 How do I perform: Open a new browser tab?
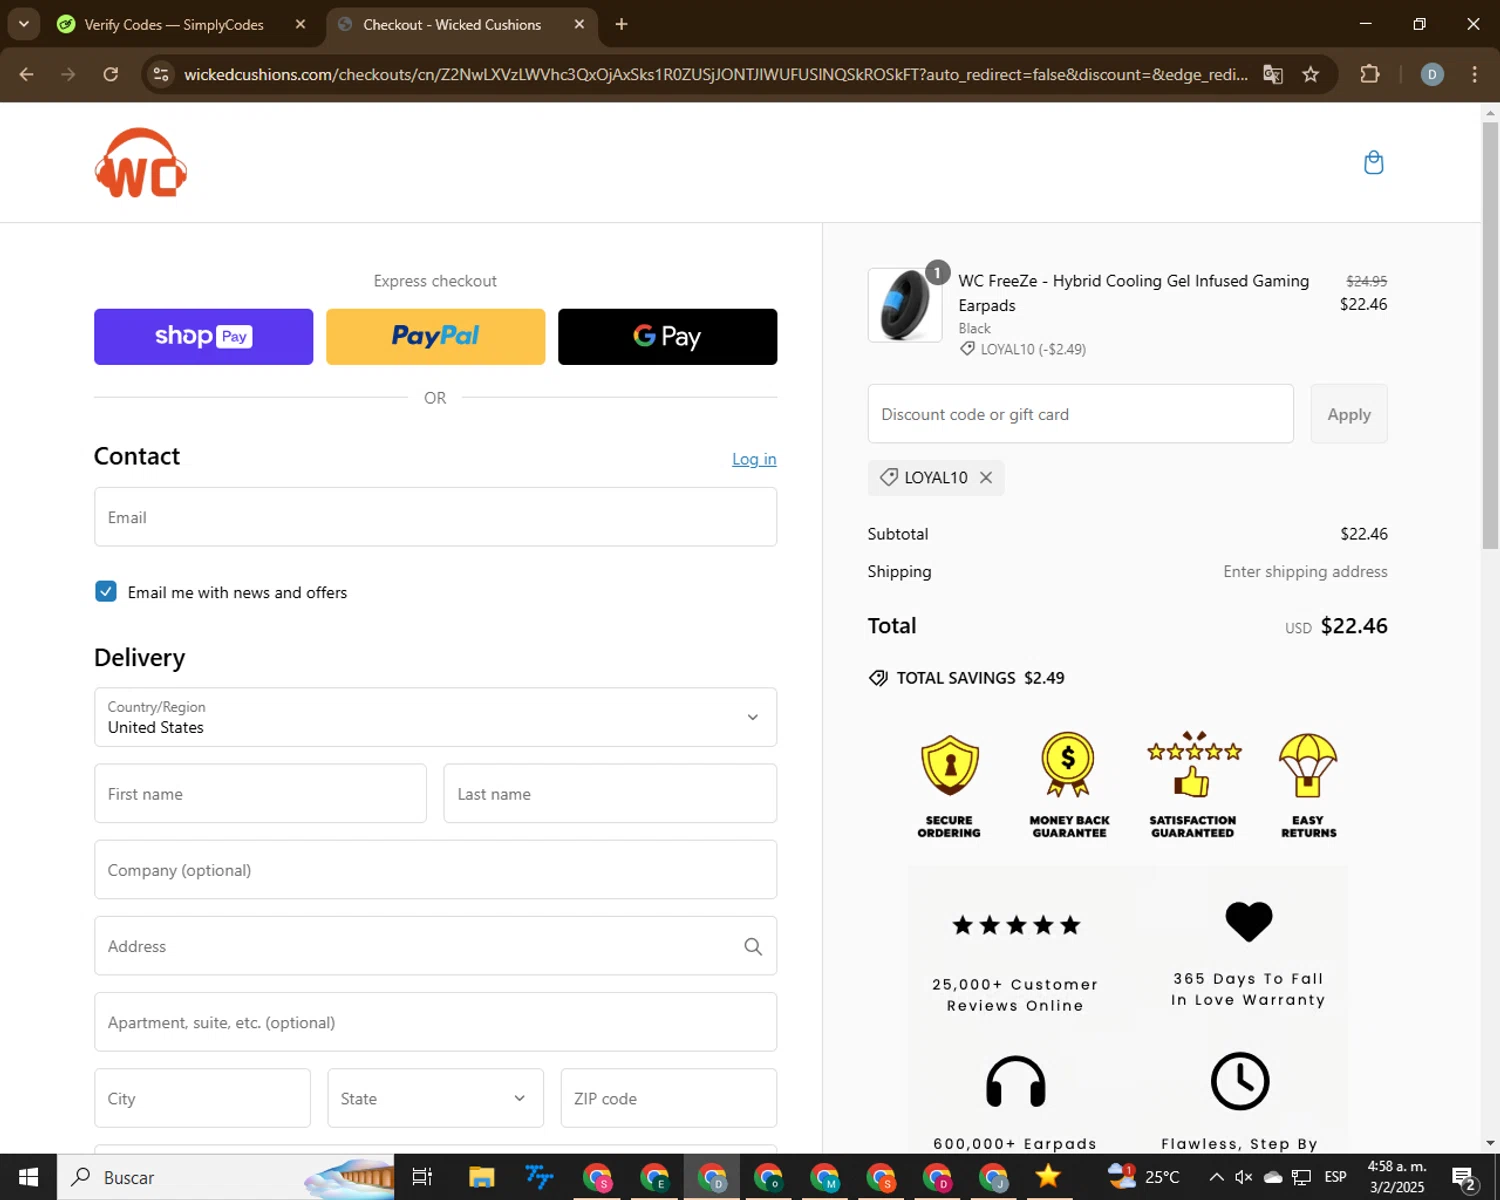[621, 24]
